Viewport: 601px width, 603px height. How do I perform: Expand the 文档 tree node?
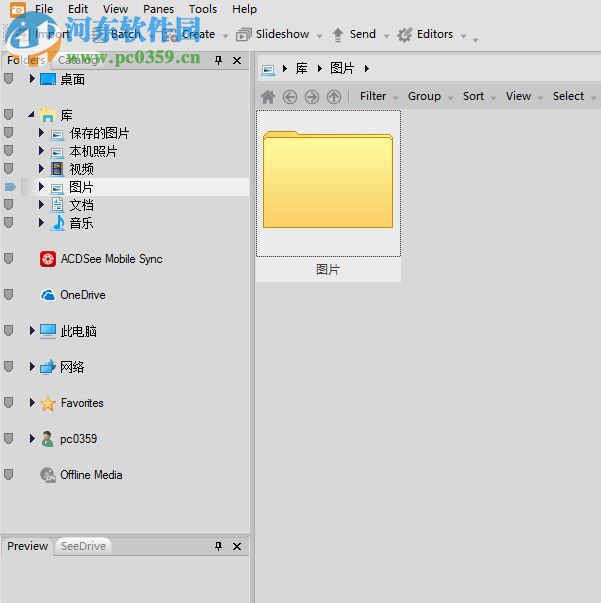click(x=41, y=204)
